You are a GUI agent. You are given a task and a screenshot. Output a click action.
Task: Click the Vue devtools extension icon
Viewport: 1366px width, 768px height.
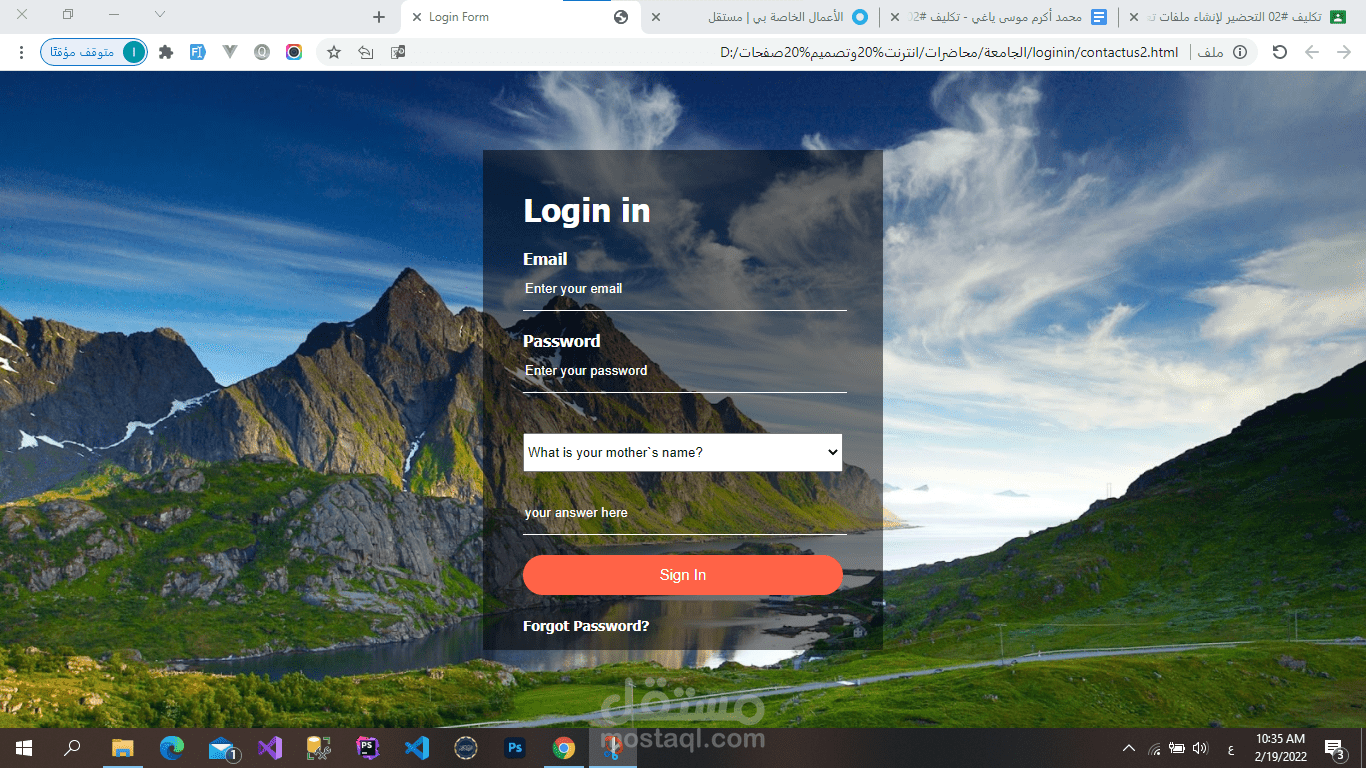point(230,52)
